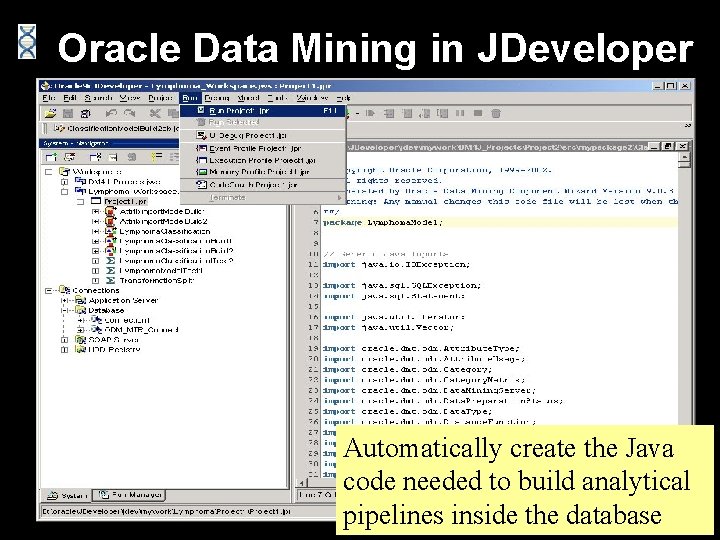Collapse the Workspaces root node
The width and height of the screenshot is (720, 540).
49,172
